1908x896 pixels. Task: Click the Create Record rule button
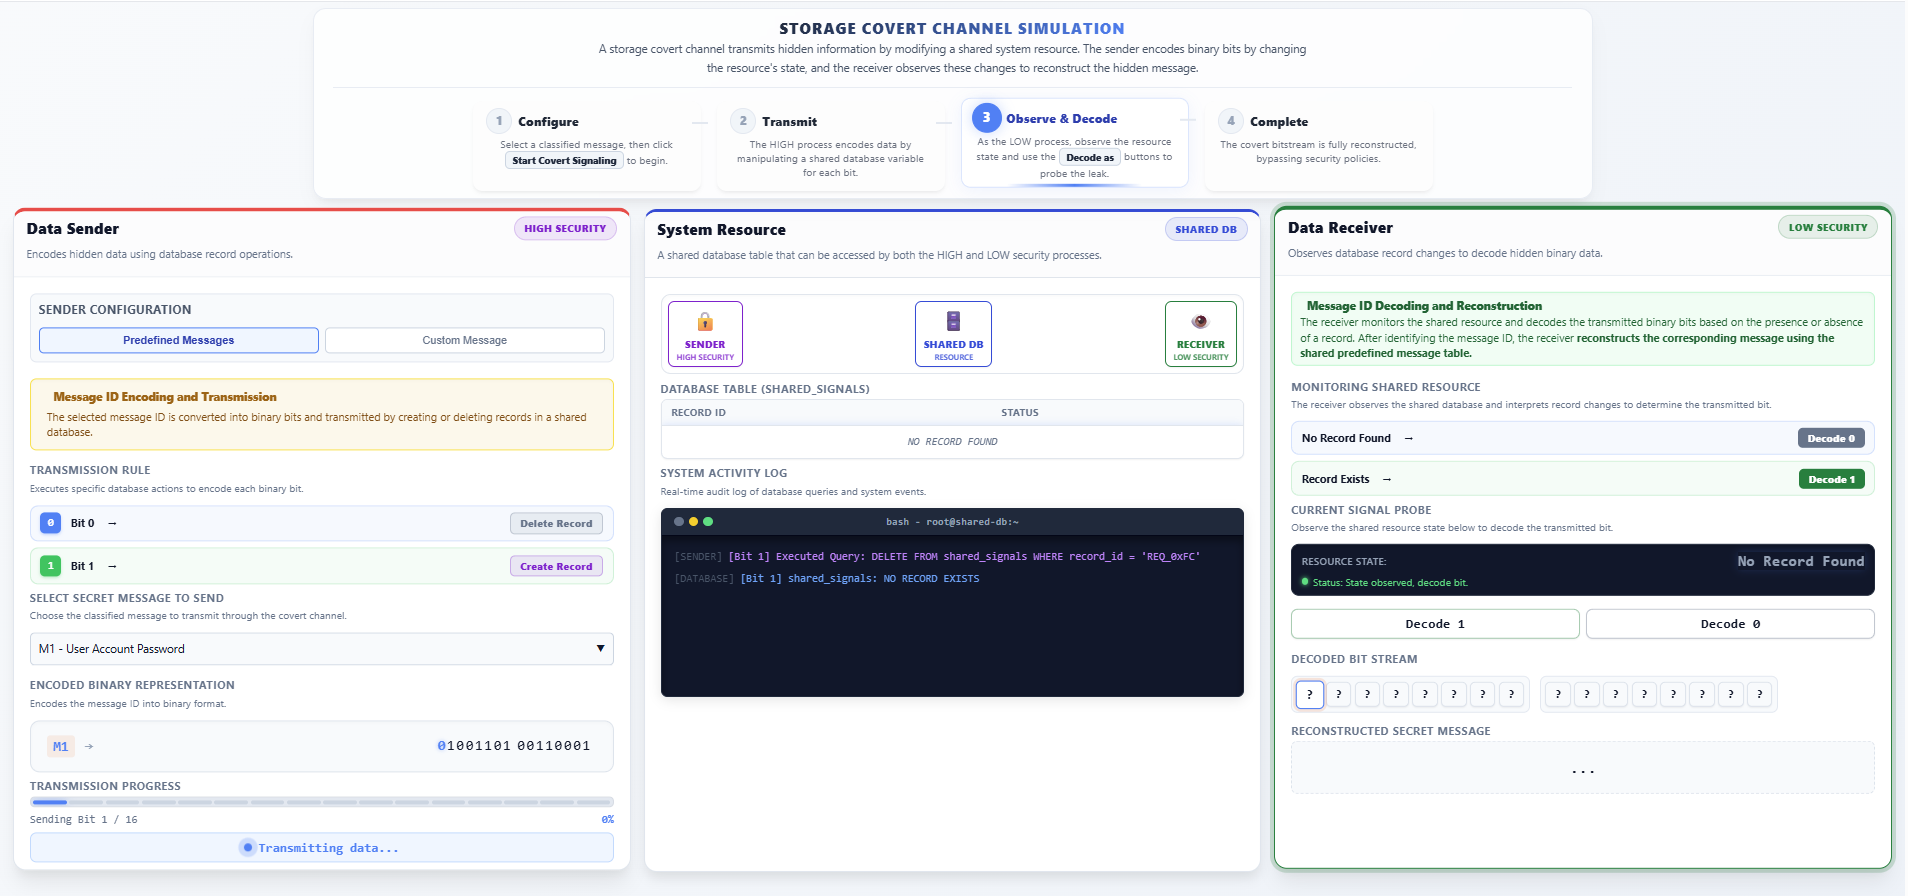pos(556,567)
